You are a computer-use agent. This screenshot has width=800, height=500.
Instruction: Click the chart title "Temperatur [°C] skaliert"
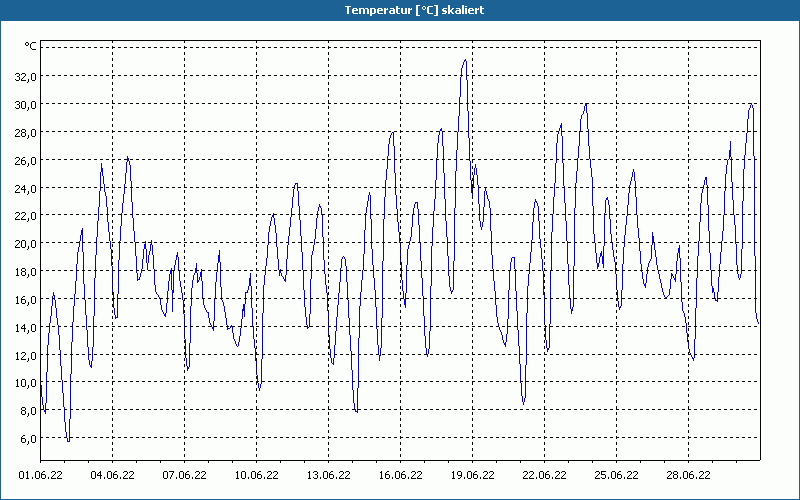click(414, 10)
